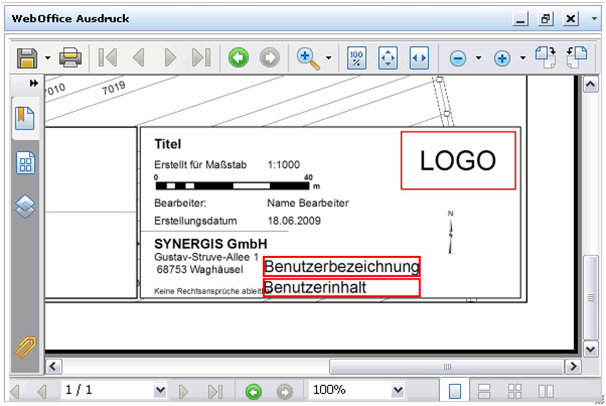Click the Name Bearbeiter text

coord(308,203)
